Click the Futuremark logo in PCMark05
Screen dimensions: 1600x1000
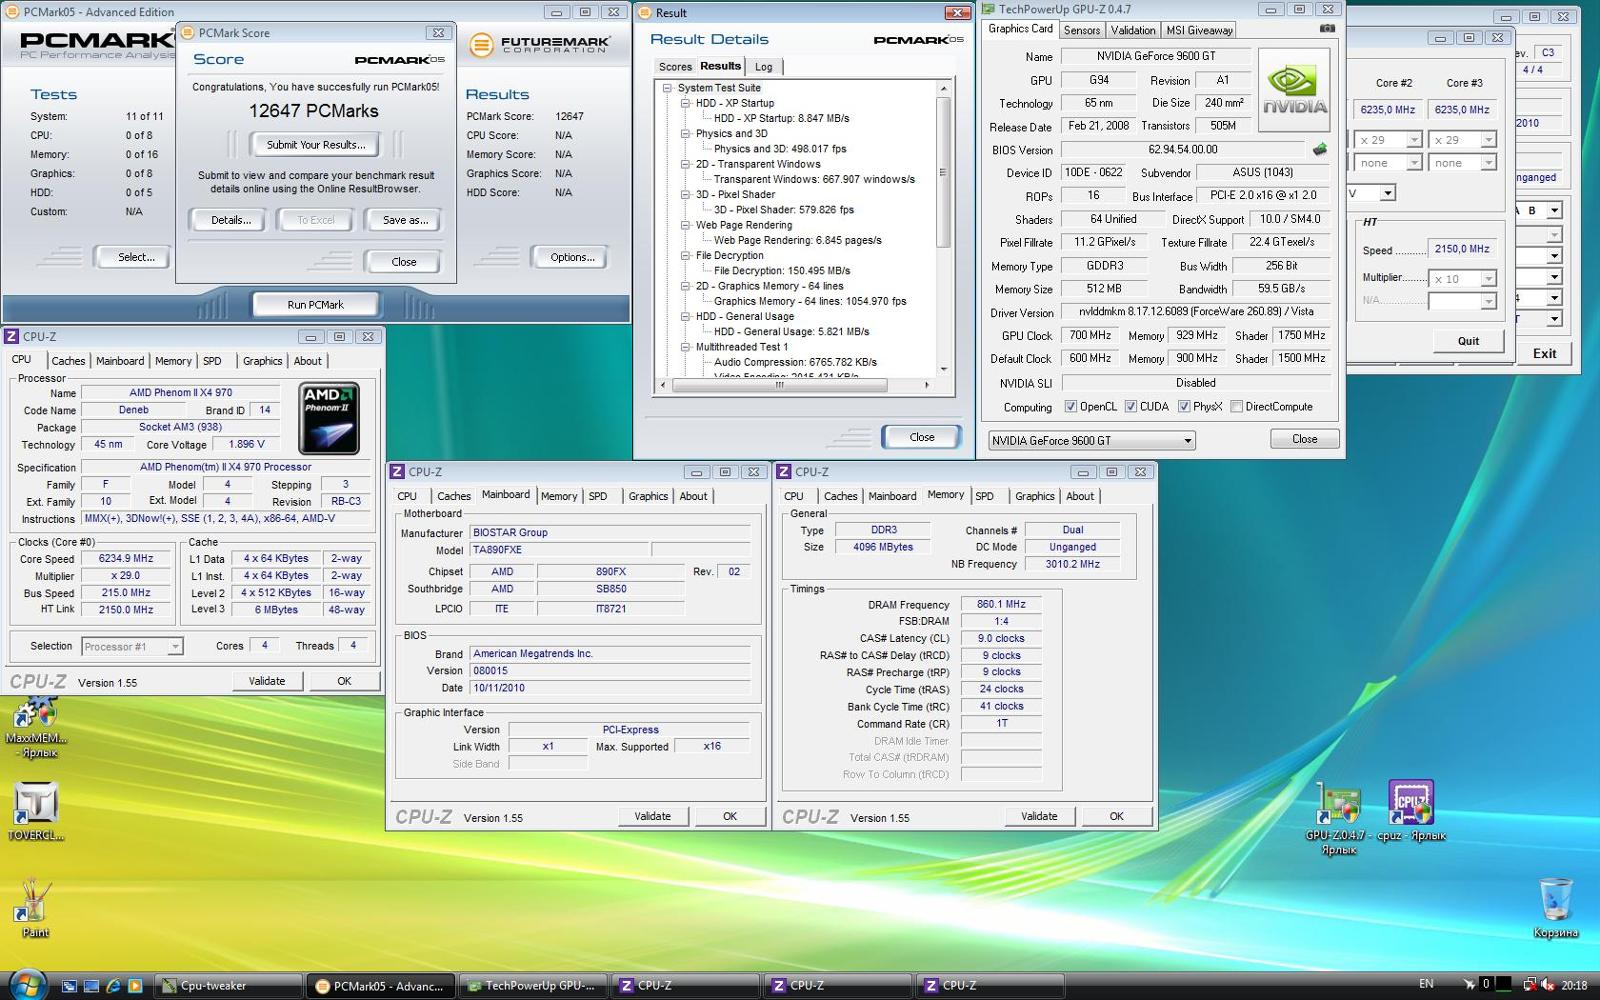pyautogui.click(x=540, y=45)
